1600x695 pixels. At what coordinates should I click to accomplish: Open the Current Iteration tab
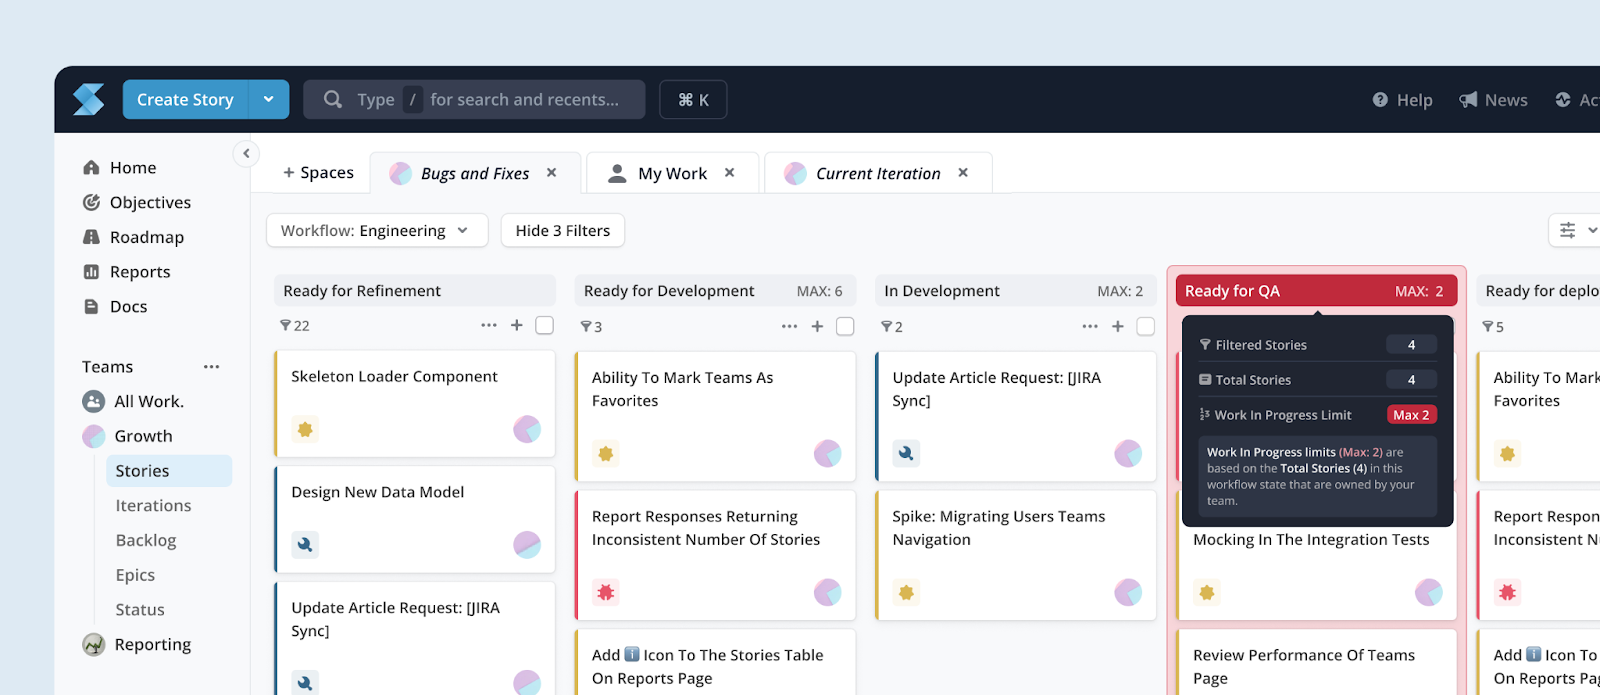click(x=878, y=173)
